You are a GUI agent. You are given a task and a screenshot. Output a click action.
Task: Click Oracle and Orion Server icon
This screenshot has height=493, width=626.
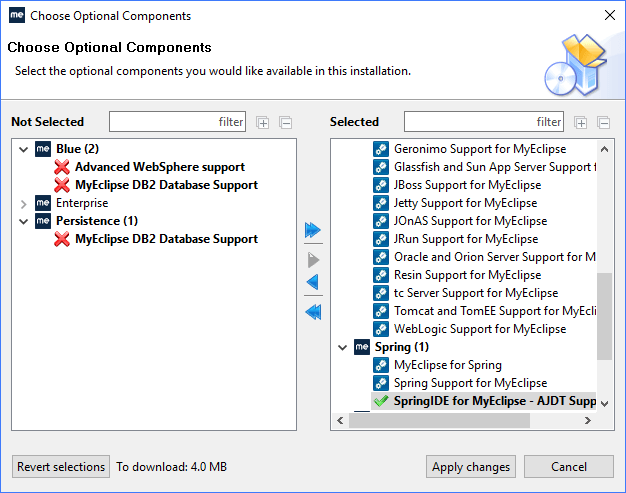(381, 257)
